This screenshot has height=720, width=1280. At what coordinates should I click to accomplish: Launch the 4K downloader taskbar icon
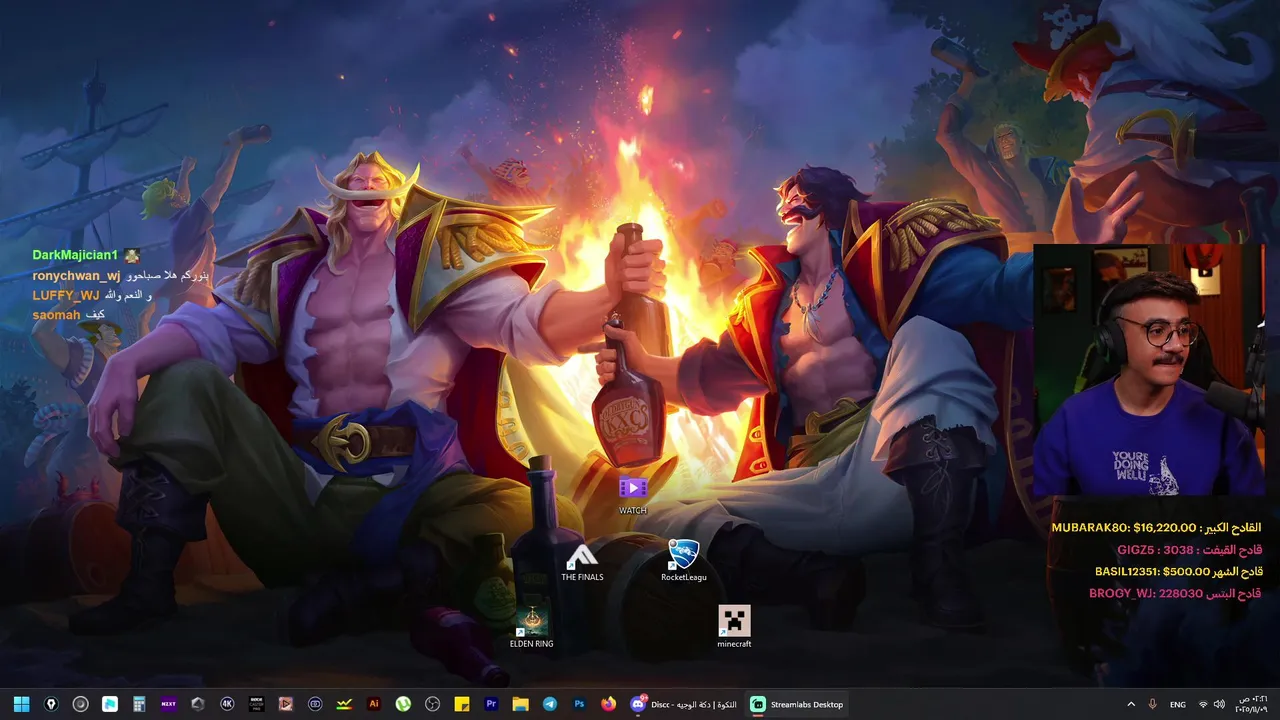[227, 704]
